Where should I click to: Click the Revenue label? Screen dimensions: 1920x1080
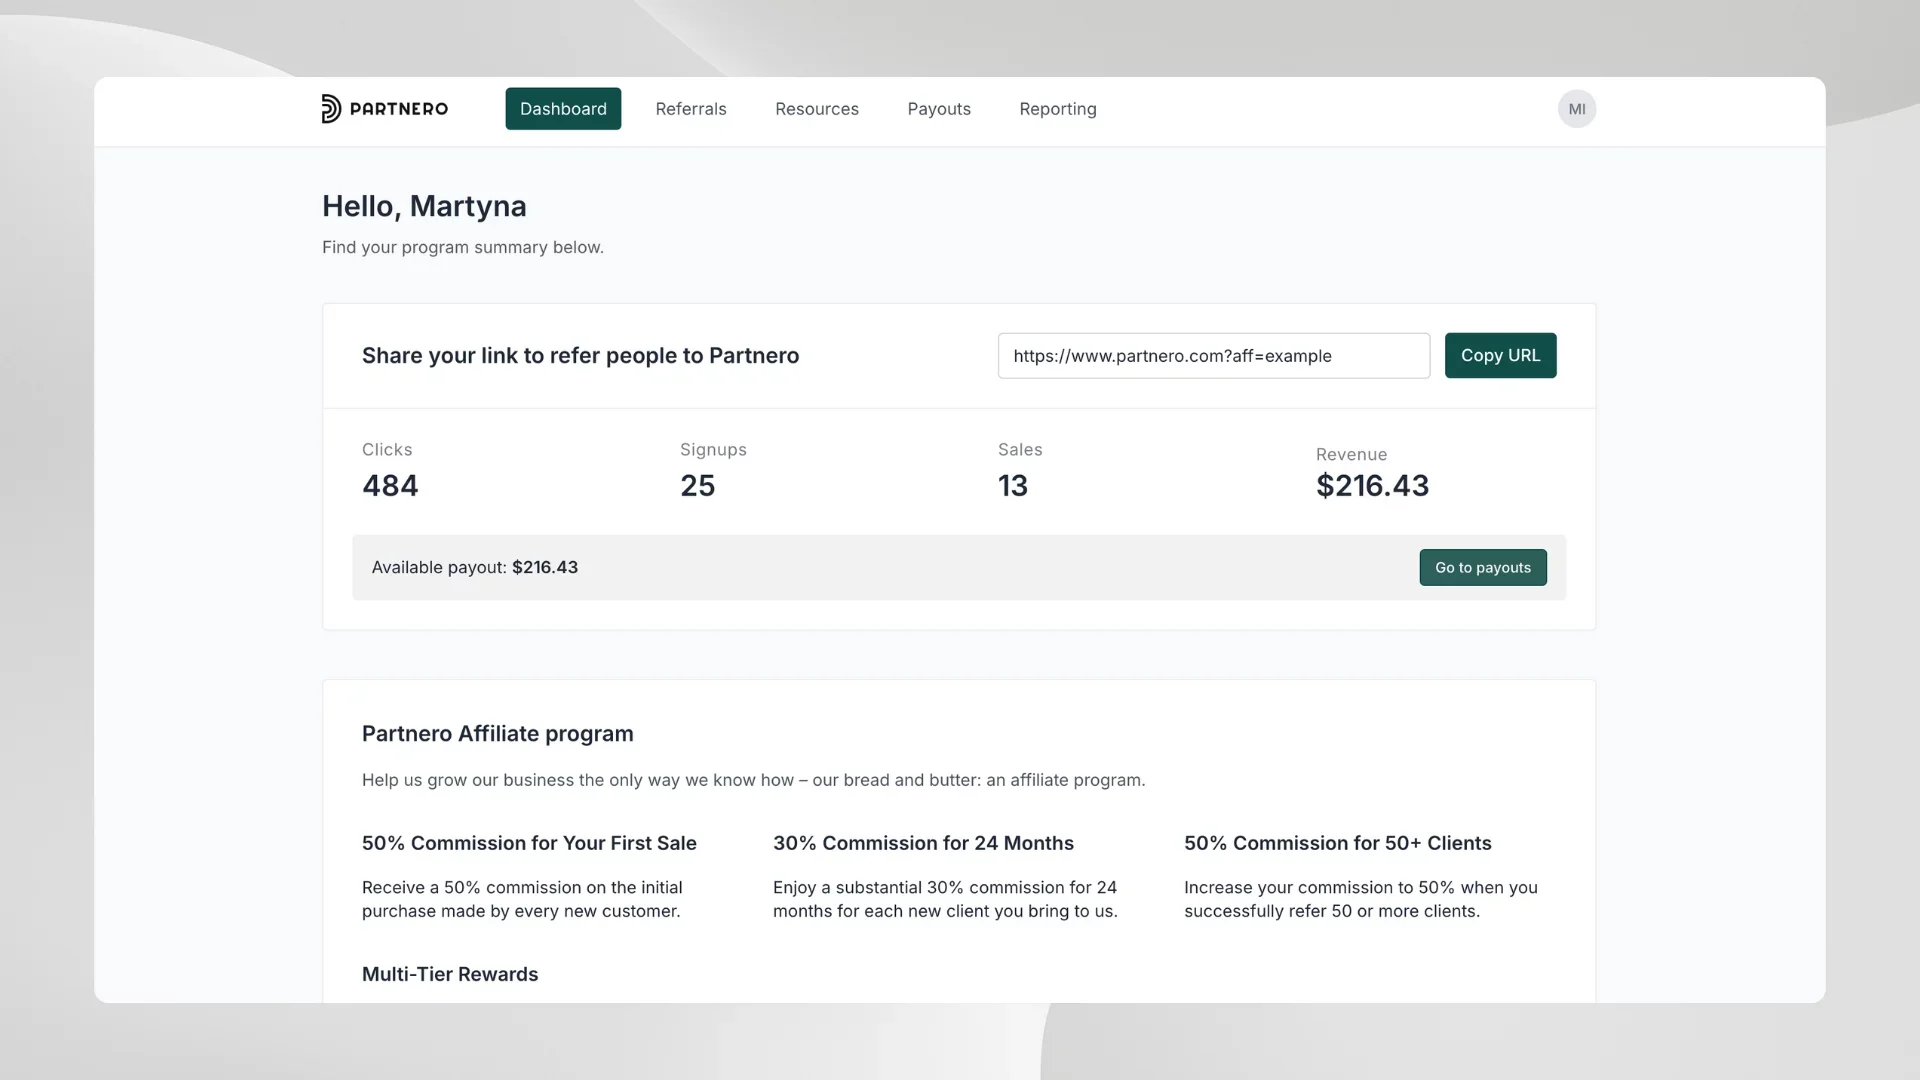click(x=1351, y=455)
